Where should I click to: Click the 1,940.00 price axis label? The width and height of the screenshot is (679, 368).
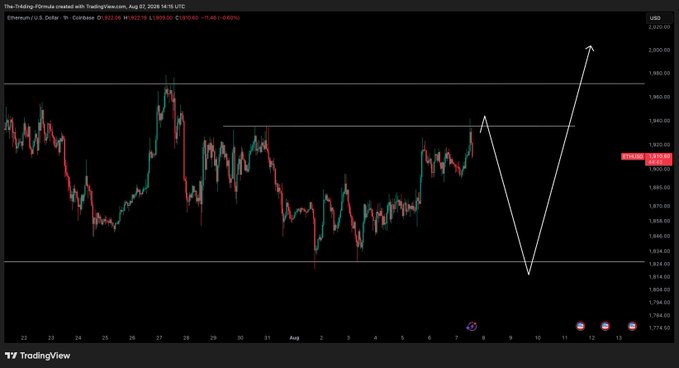tap(659, 121)
